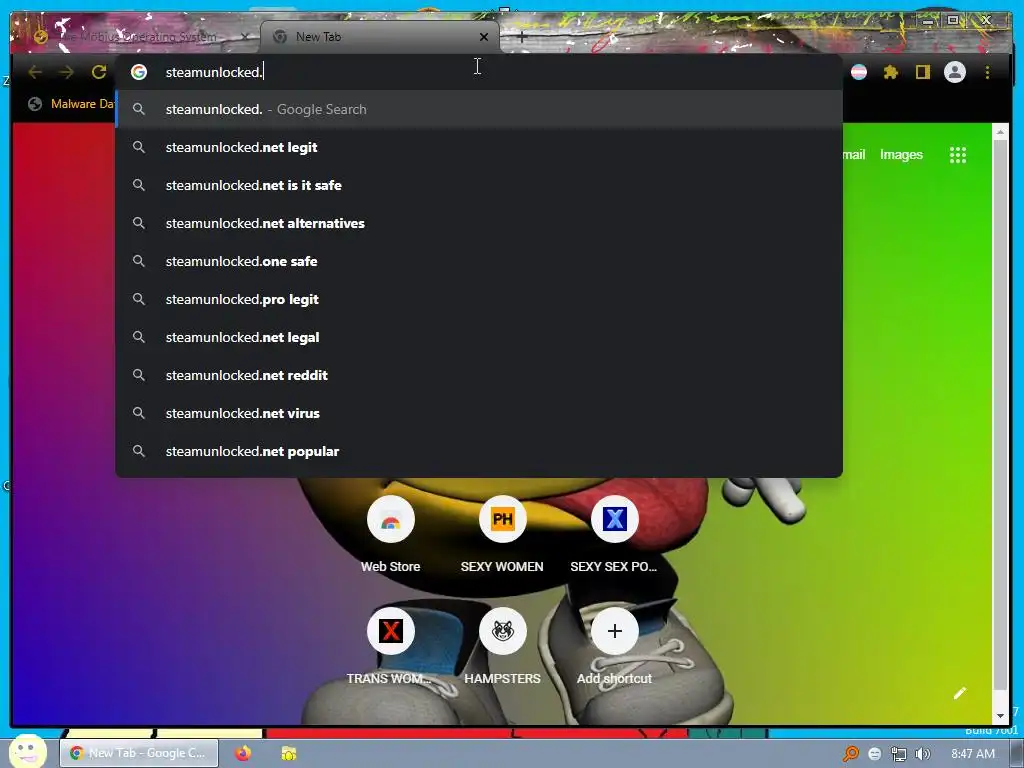The width and height of the screenshot is (1024, 768).
Task: Select the 'steamunlocked.net legal' suggestion
Action: point(479,337)
